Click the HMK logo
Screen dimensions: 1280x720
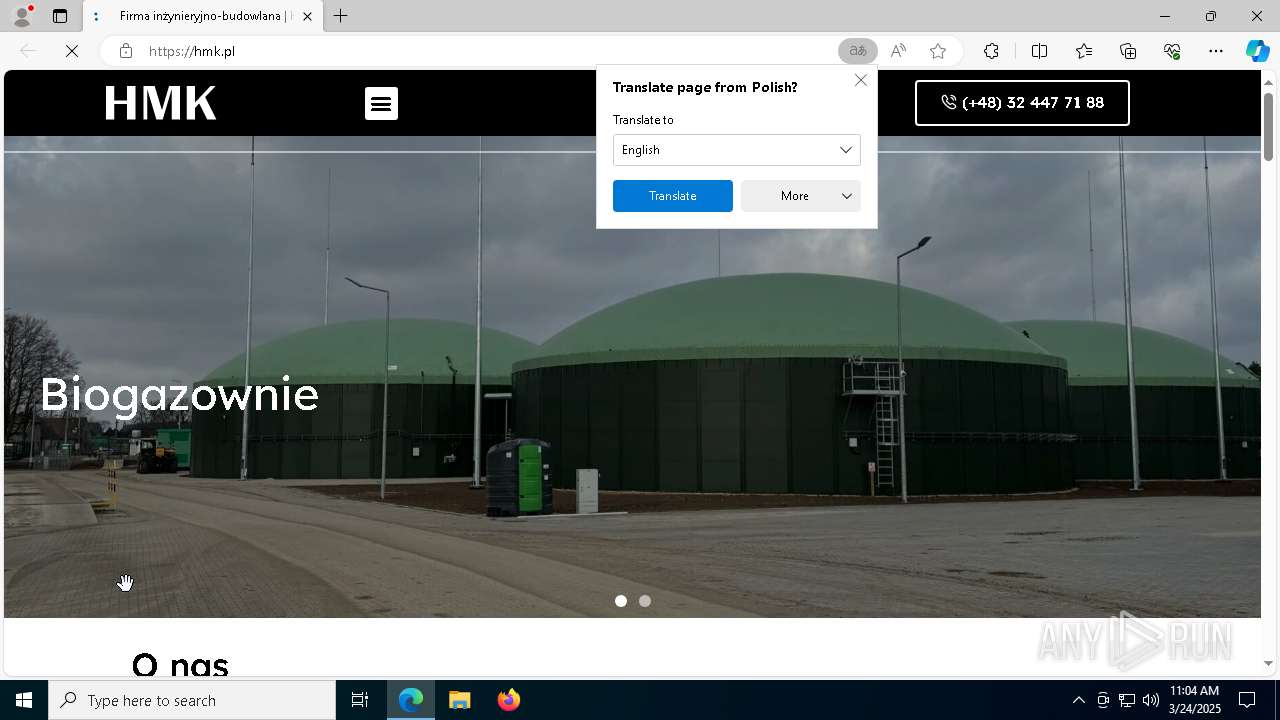pyautogui.click(x=161, y=103)
